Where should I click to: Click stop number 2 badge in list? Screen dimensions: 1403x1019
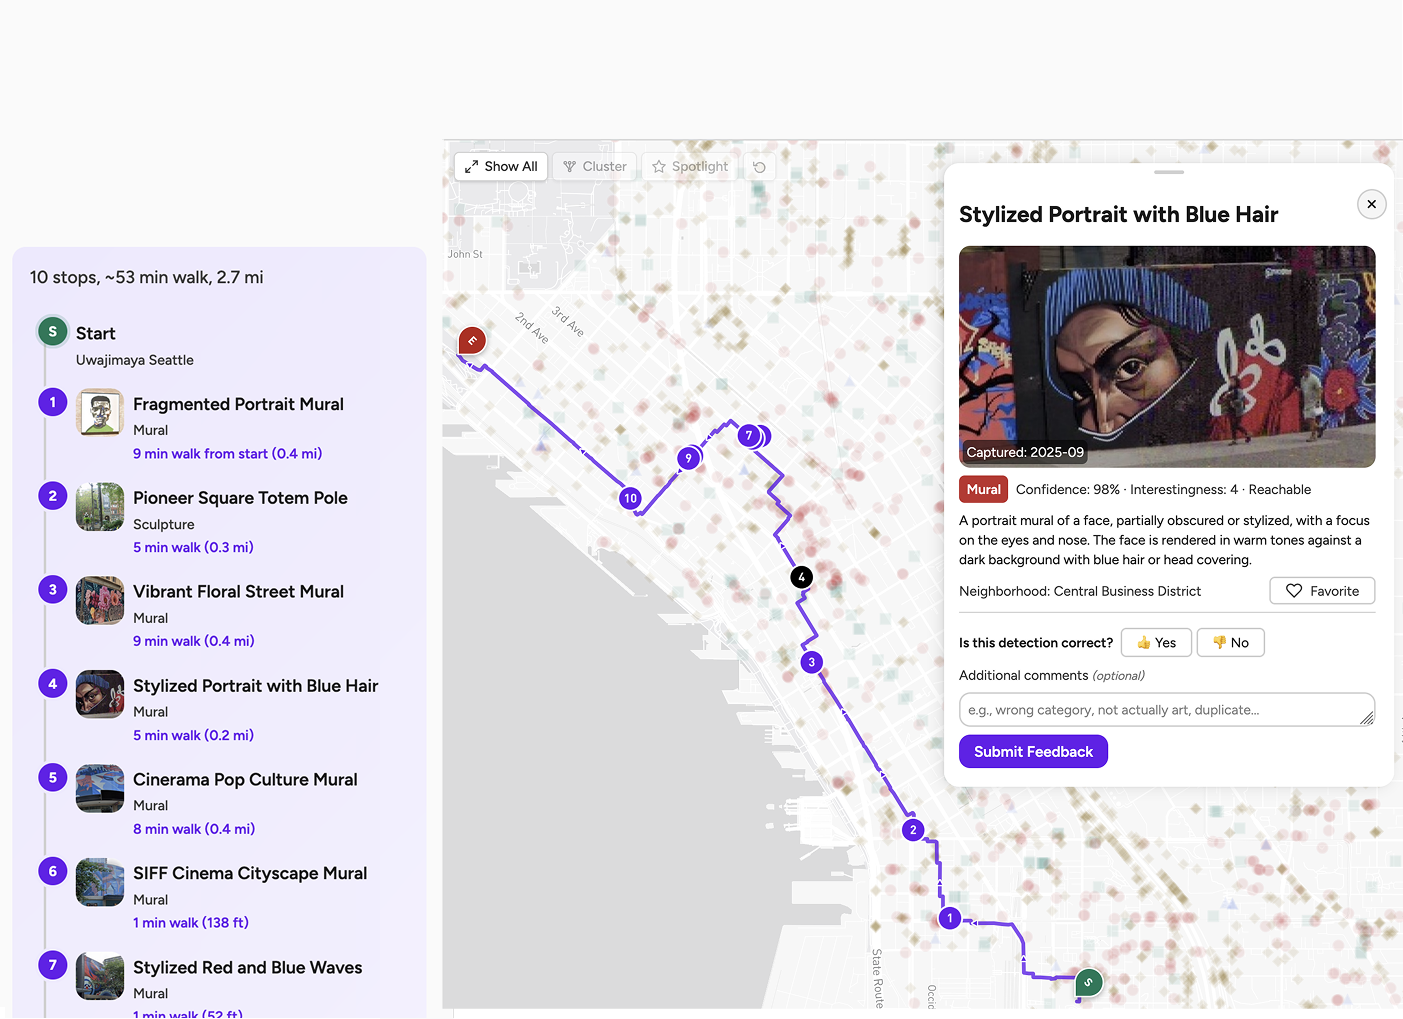53,496
